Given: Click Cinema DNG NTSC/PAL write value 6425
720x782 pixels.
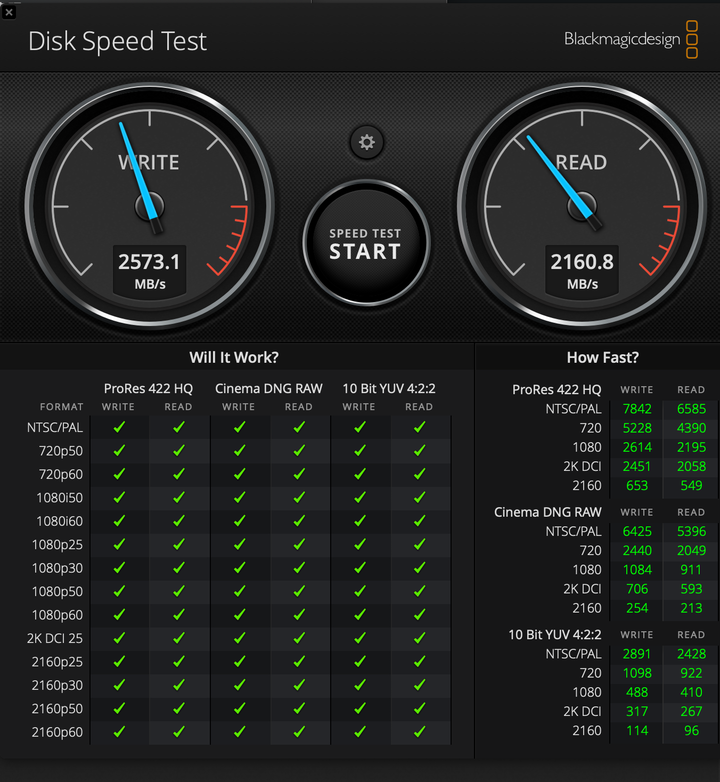Looking at the screenshot, I should pos(637,532).
